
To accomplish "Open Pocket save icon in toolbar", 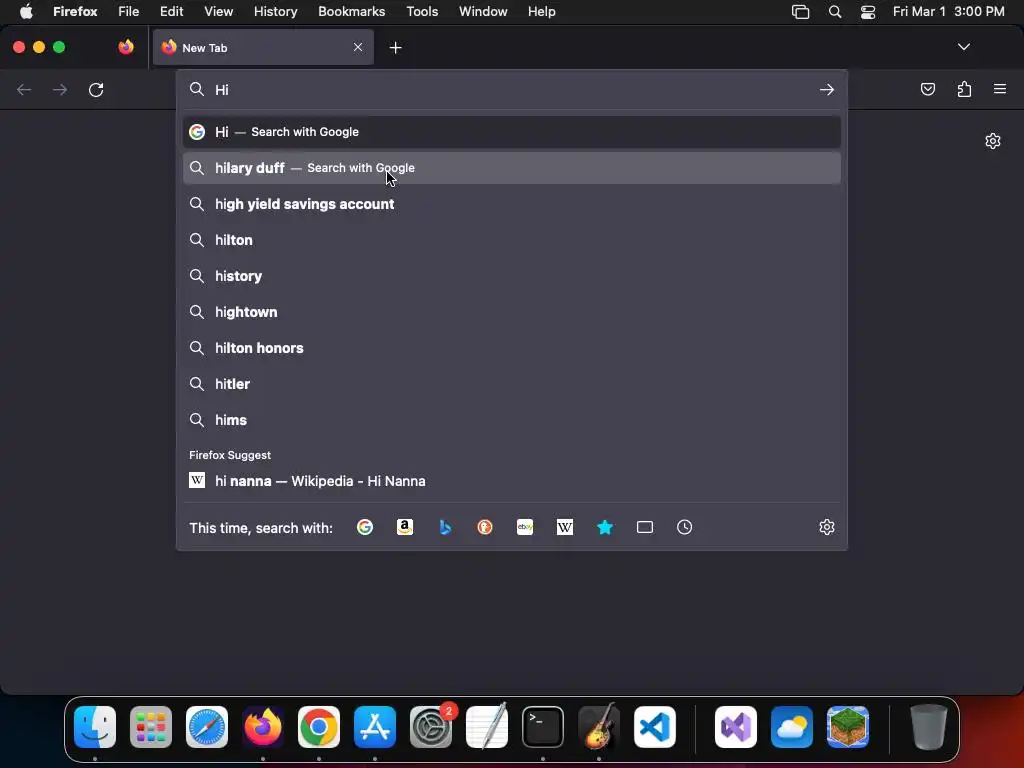I will coord(927,89).
